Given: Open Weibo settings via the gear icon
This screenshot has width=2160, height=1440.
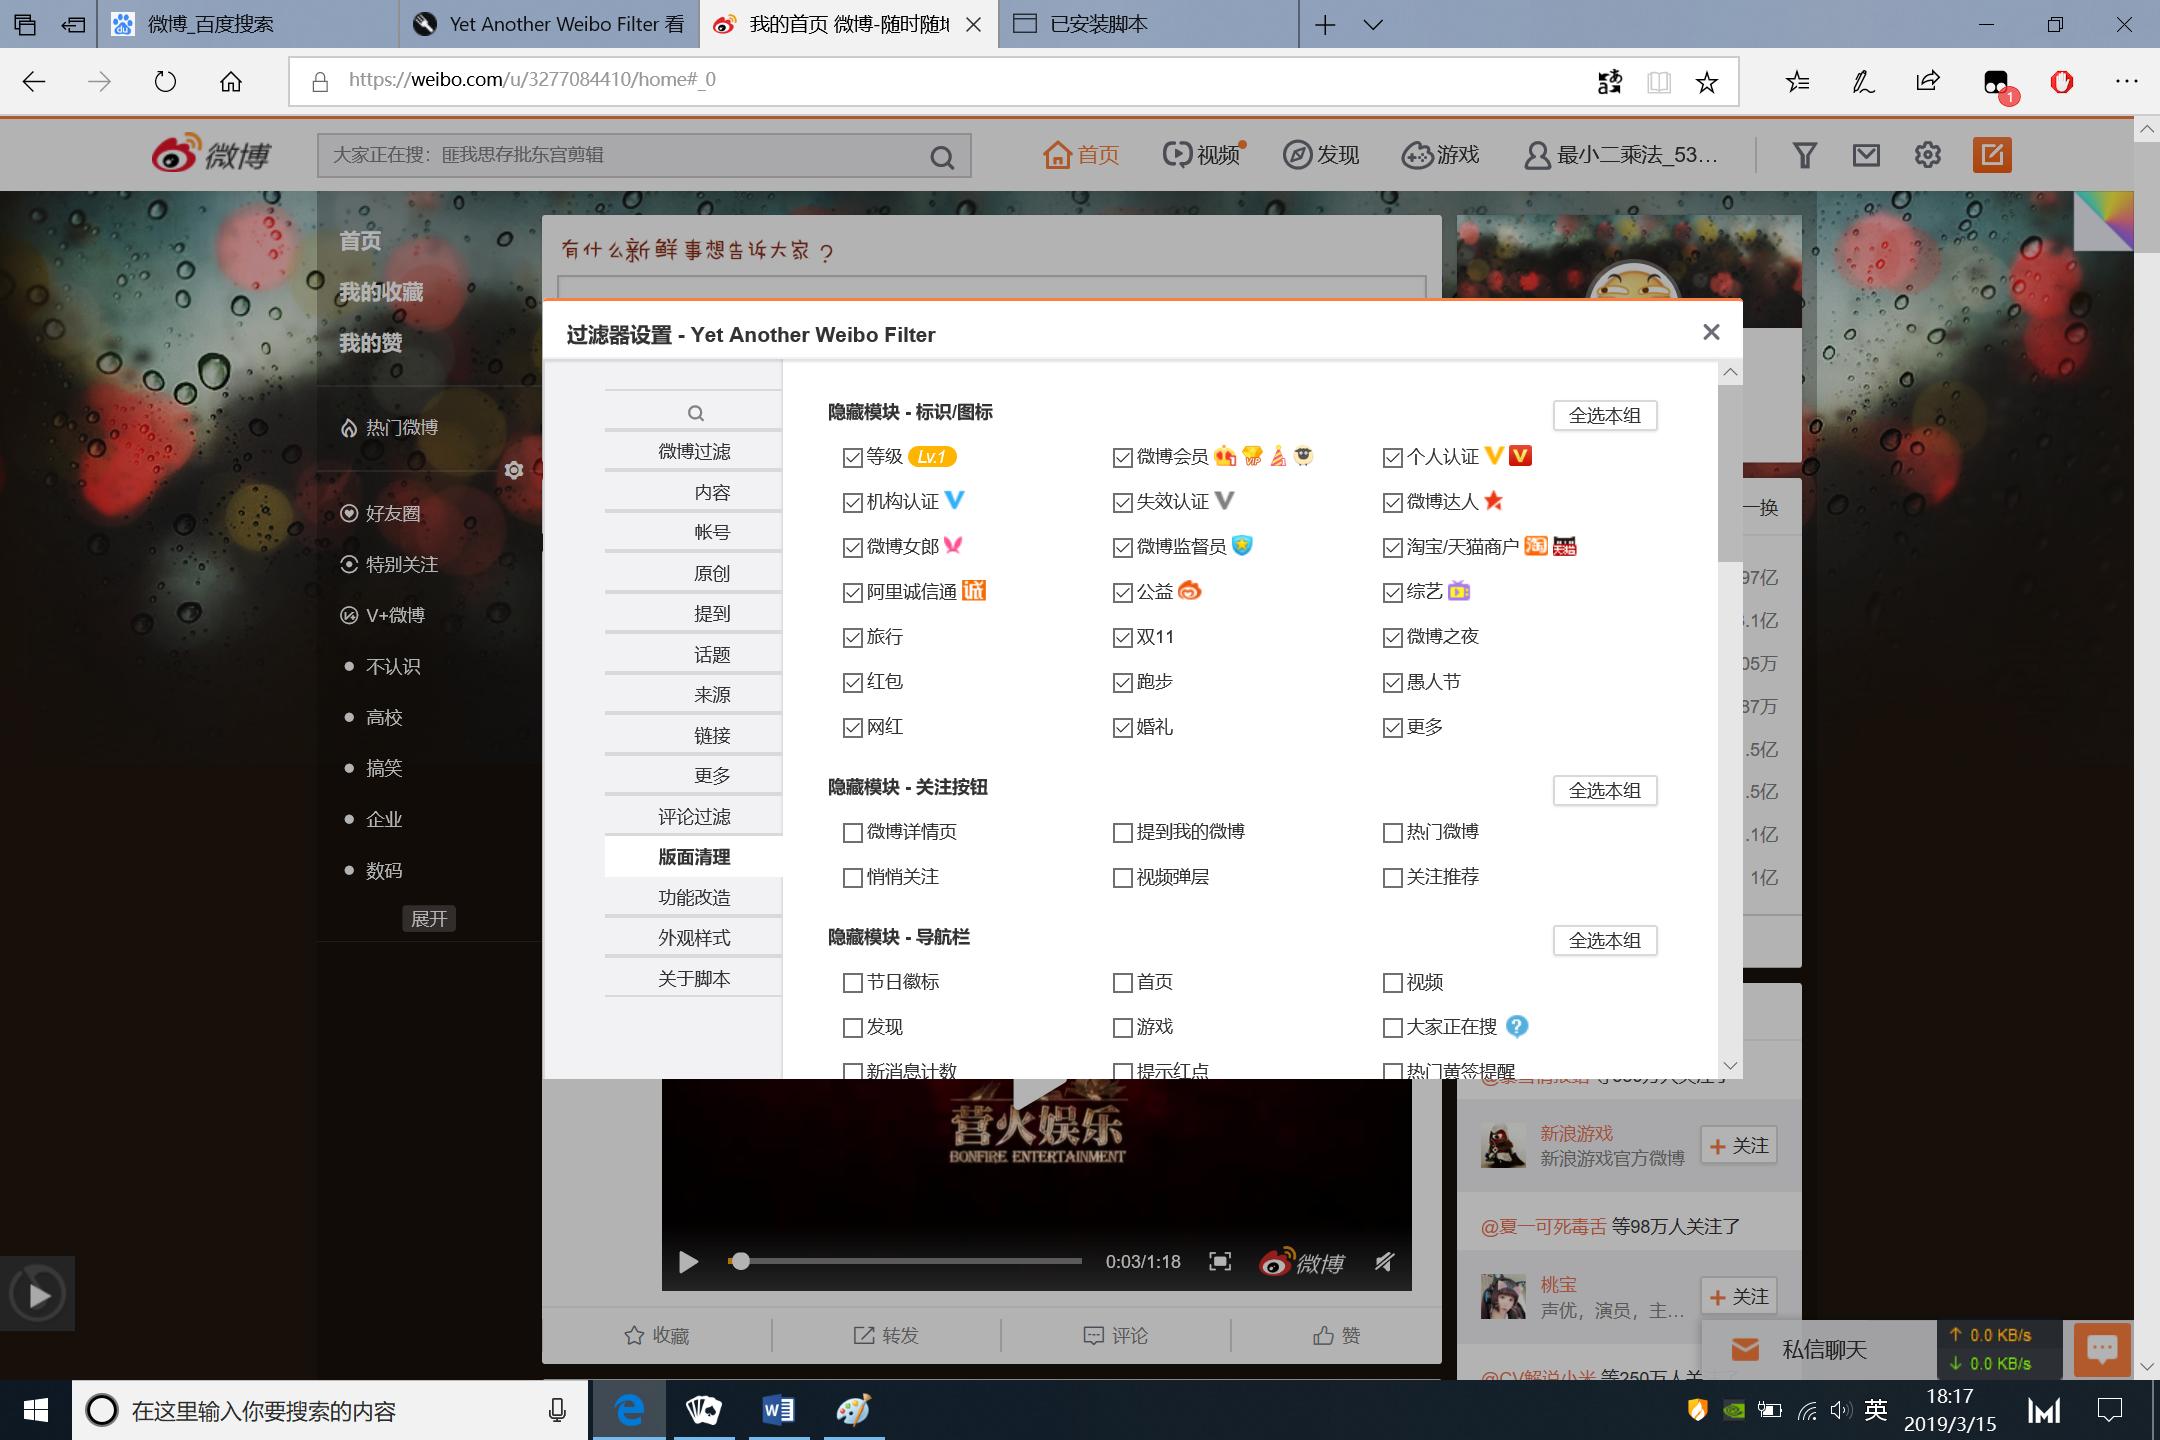Looking at the screenshot, I should coord(1928,155).
